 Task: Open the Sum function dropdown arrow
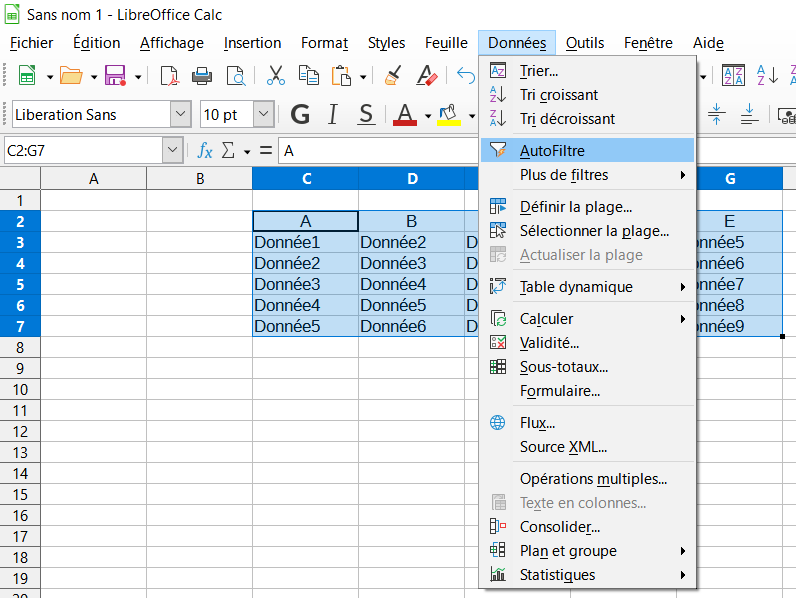[x=247, y=152]
